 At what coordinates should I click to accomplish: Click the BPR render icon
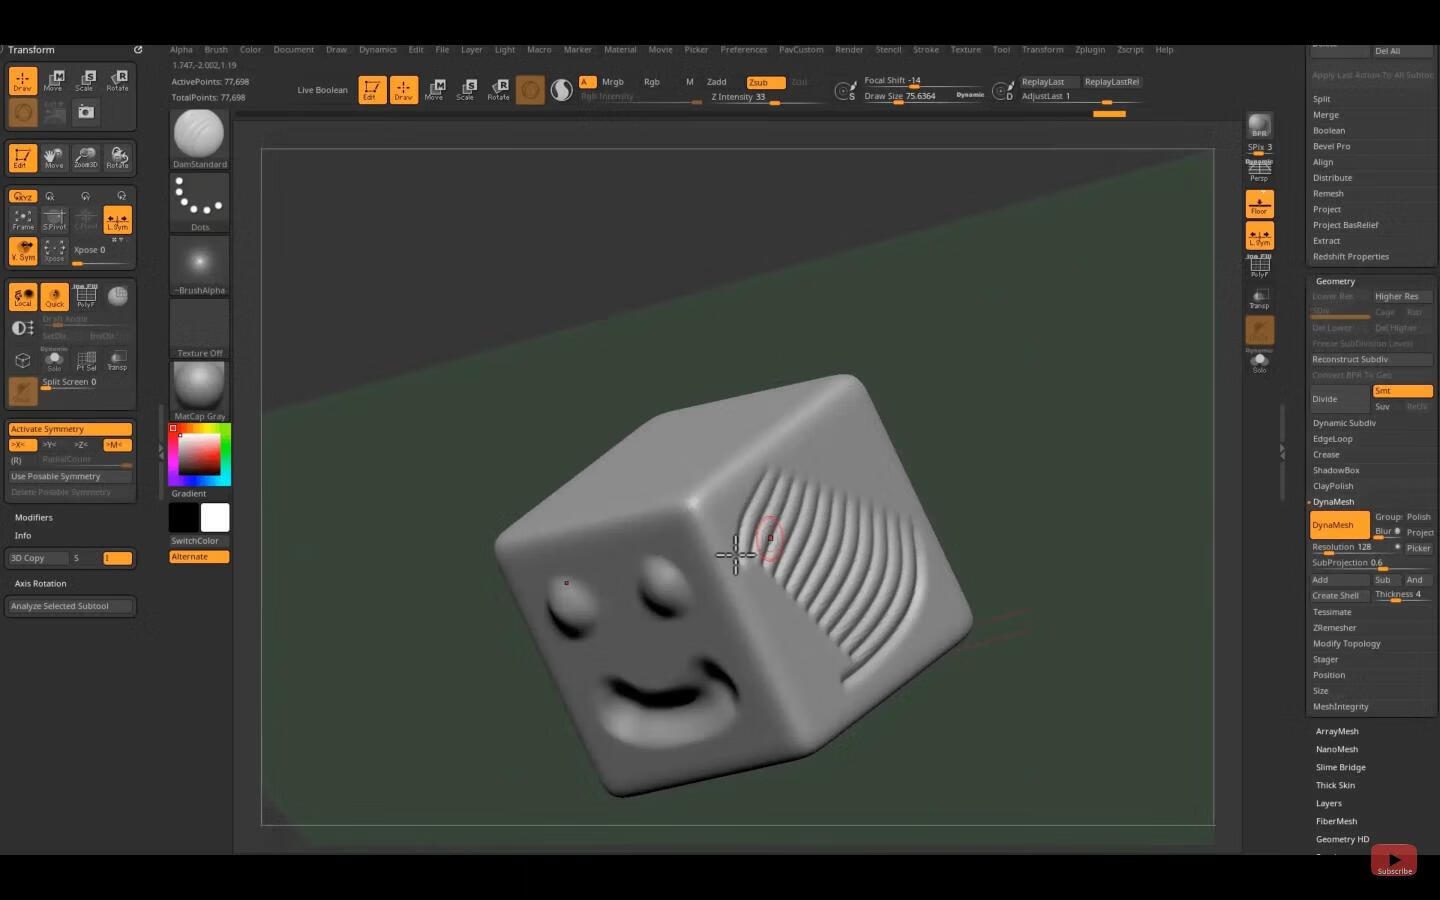click(1259, 125)
